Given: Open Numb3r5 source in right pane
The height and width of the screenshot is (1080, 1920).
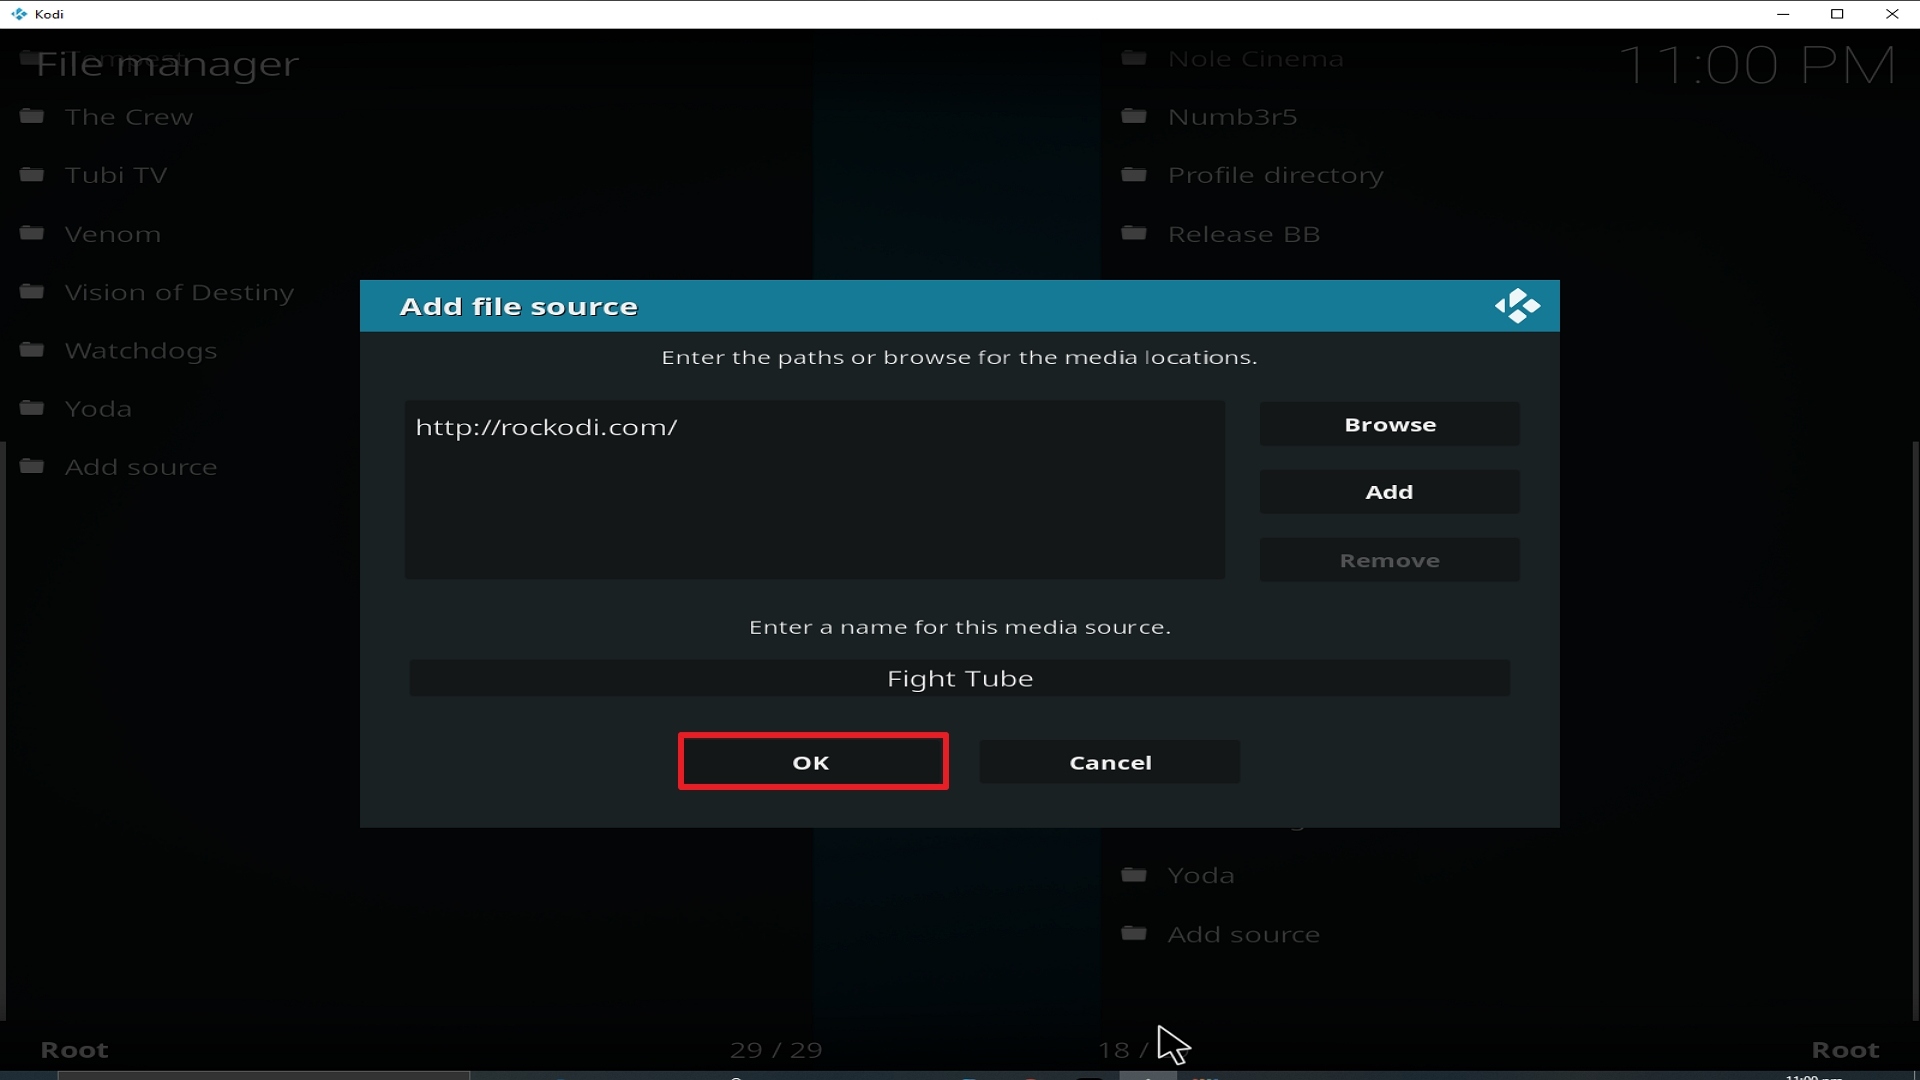Looking at the screenshot, I should [x=1233, y=117].
